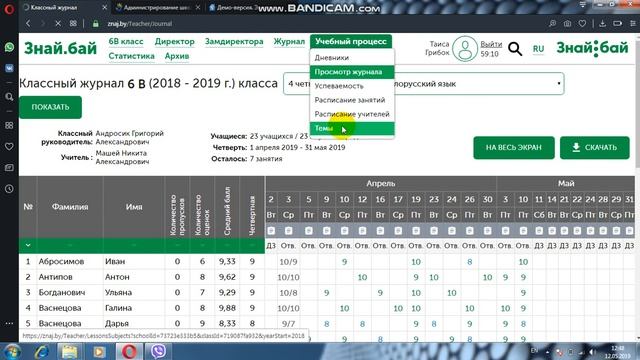
Task: Add the page to bookmarks heart in the address bar
Action: click(x=582, y=24)
